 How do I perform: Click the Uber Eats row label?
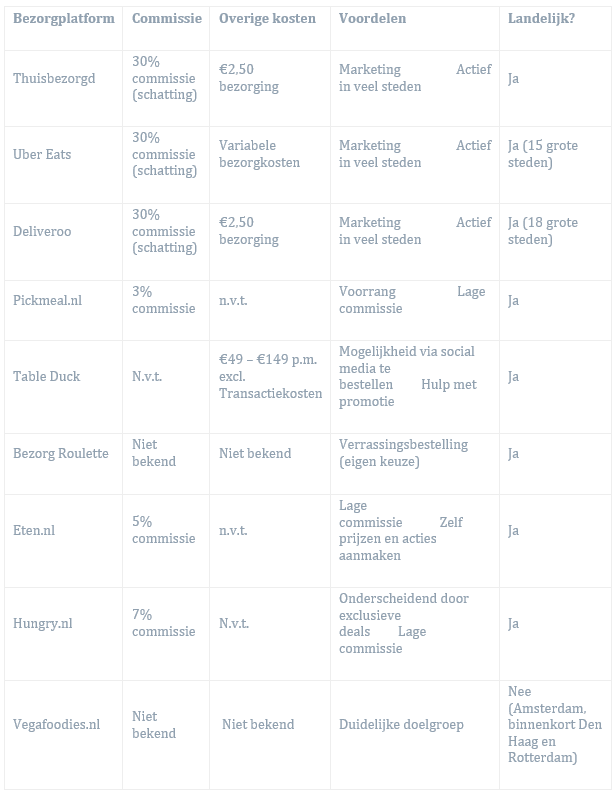tap(42, 155)
